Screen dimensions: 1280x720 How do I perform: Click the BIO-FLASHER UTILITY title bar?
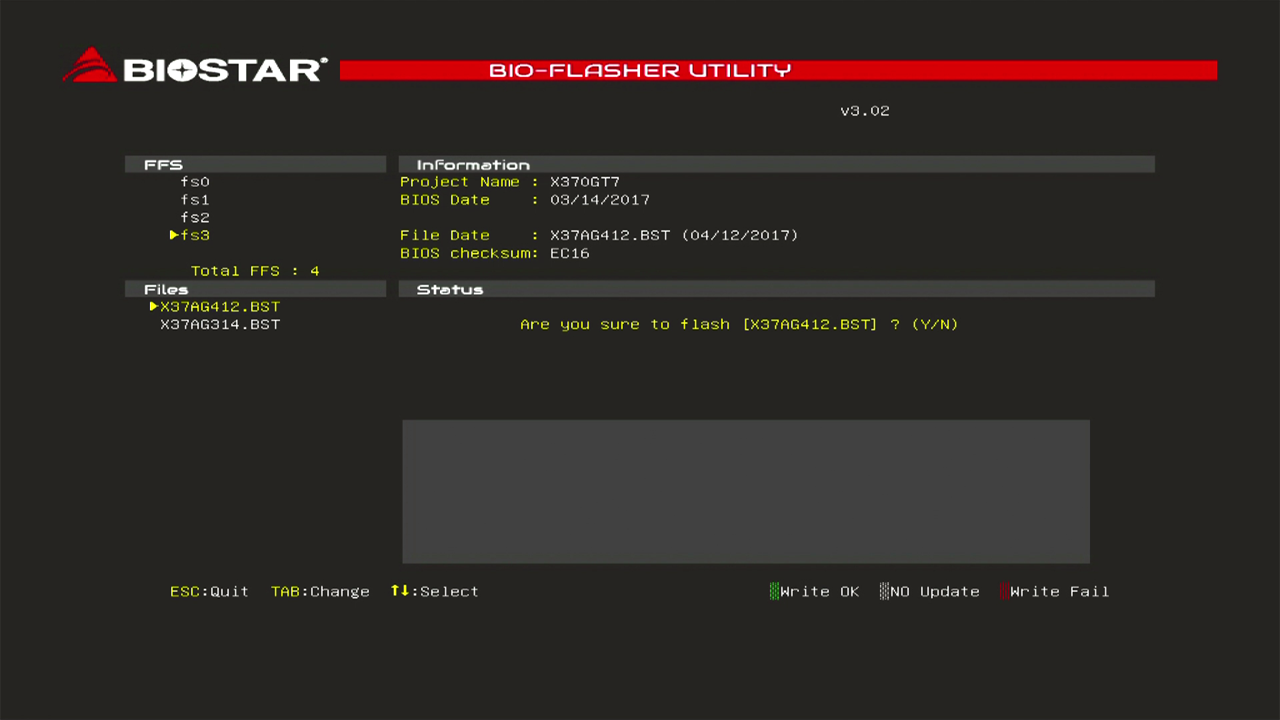778,70
